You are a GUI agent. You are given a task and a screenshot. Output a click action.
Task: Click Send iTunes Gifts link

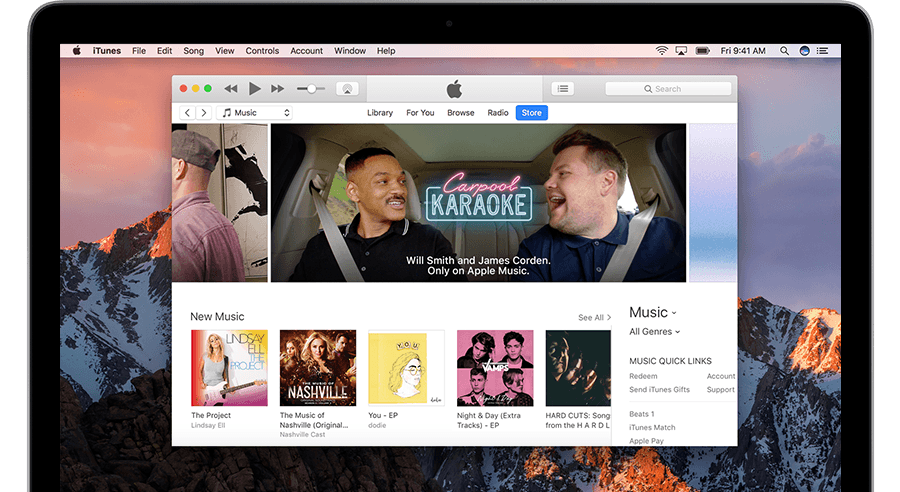tap(660, 389)
